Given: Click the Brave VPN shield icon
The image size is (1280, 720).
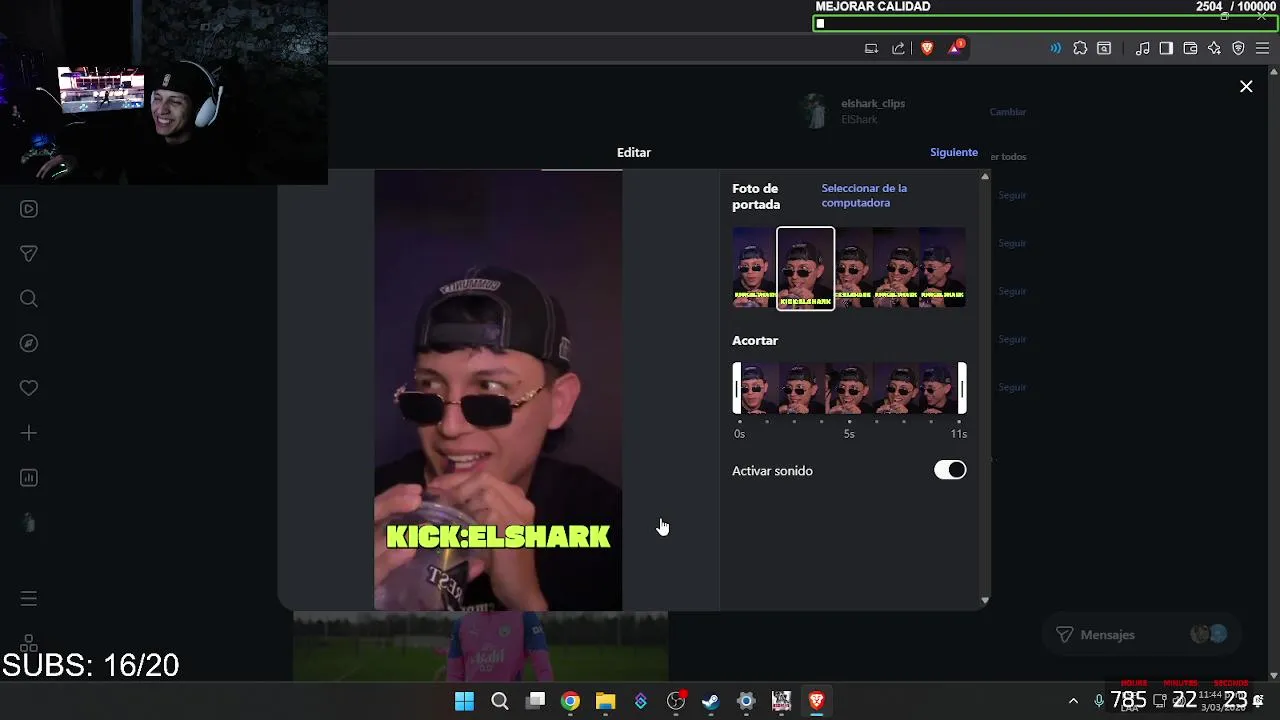Looking at the screenshot, I should [x=1238, y=48].
